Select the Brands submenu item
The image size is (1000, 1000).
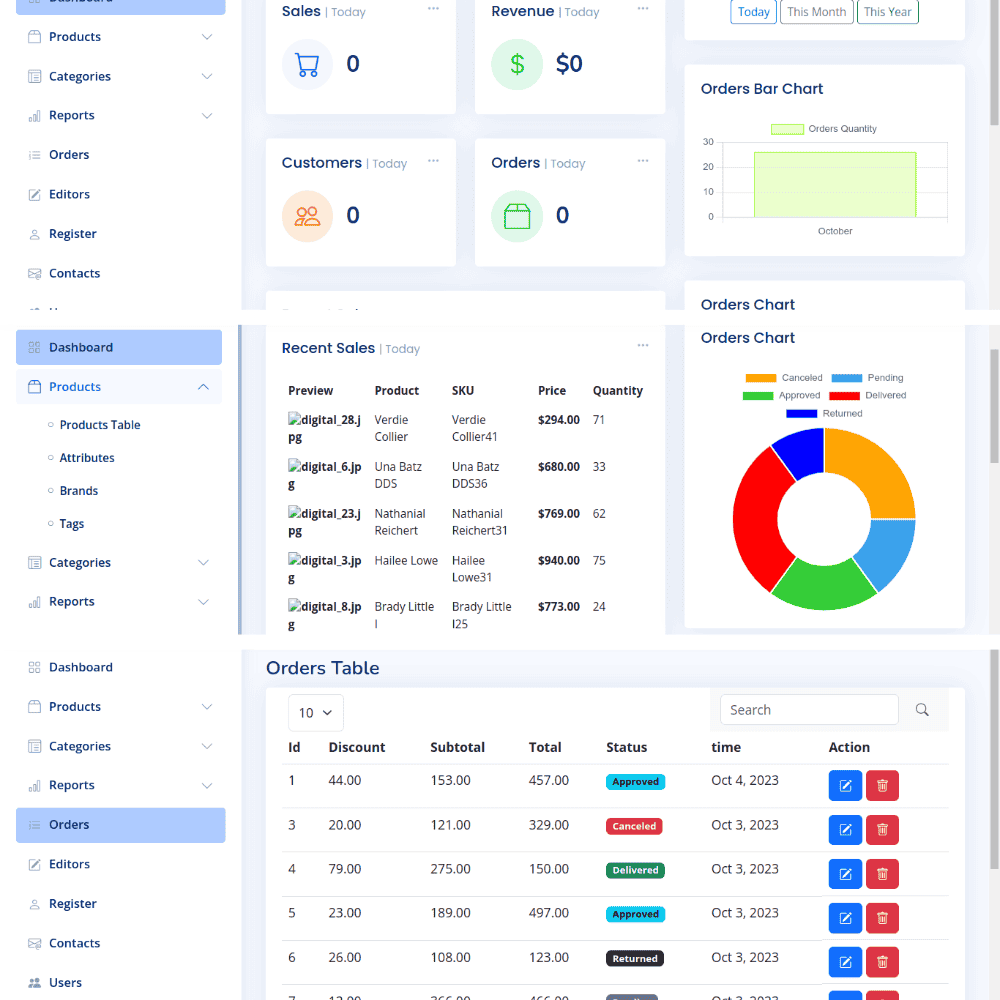[79, 491]
